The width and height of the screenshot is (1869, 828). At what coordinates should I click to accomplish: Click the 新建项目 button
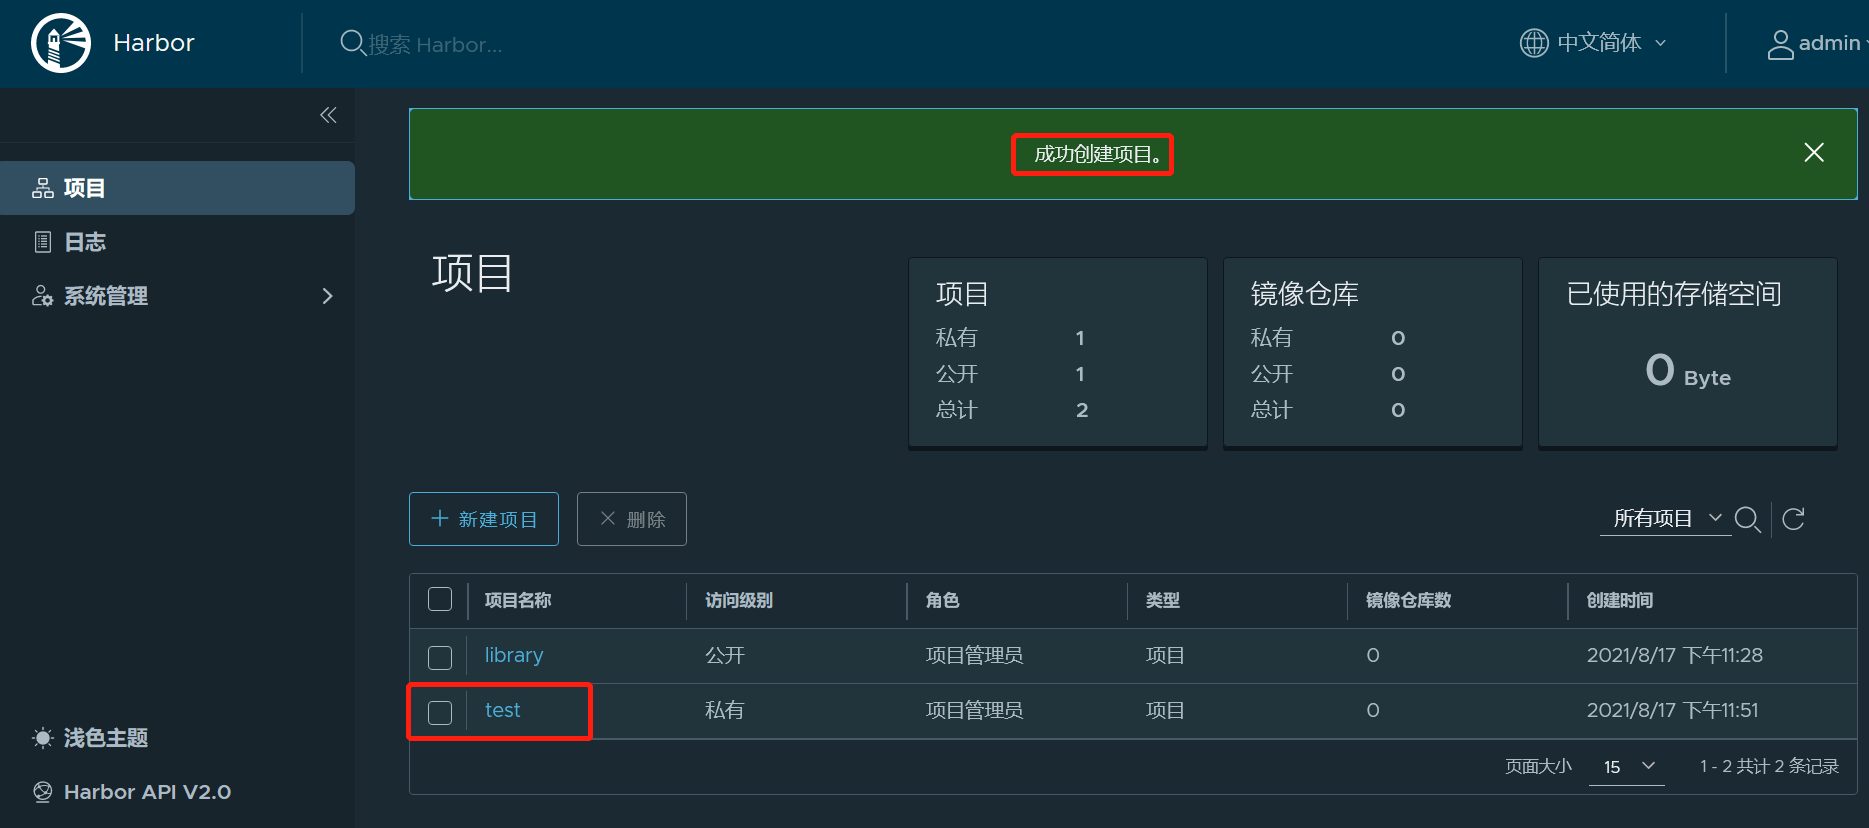pyautogui.click(x=484, y=519)
